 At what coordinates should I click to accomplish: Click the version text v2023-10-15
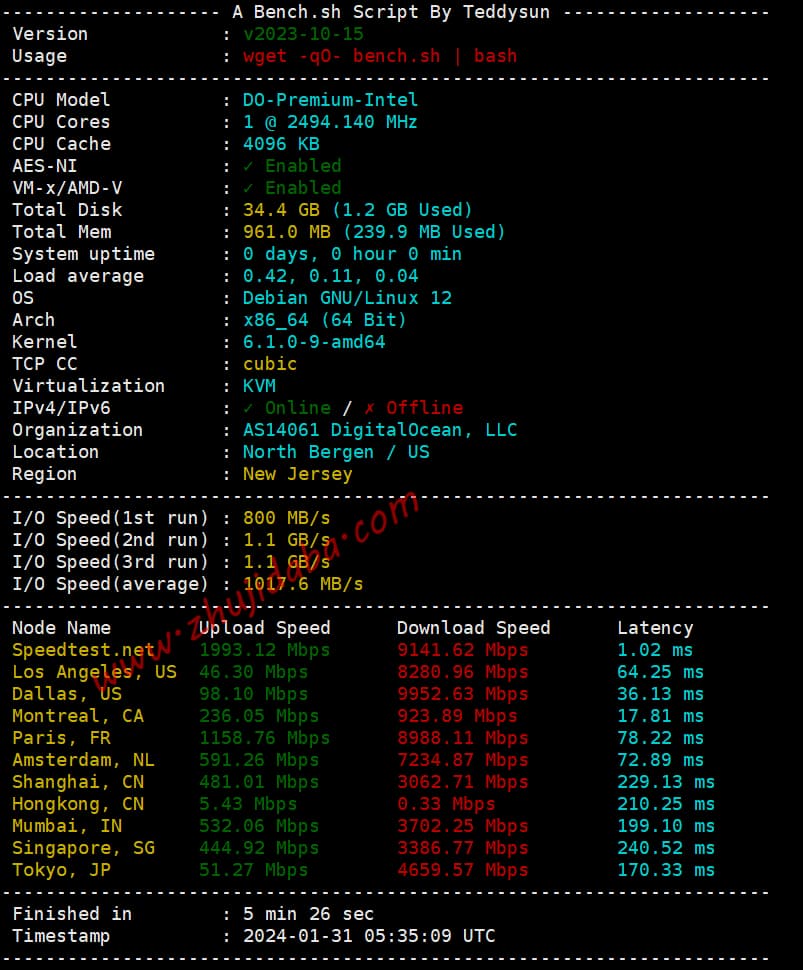(x=303, y=34)
